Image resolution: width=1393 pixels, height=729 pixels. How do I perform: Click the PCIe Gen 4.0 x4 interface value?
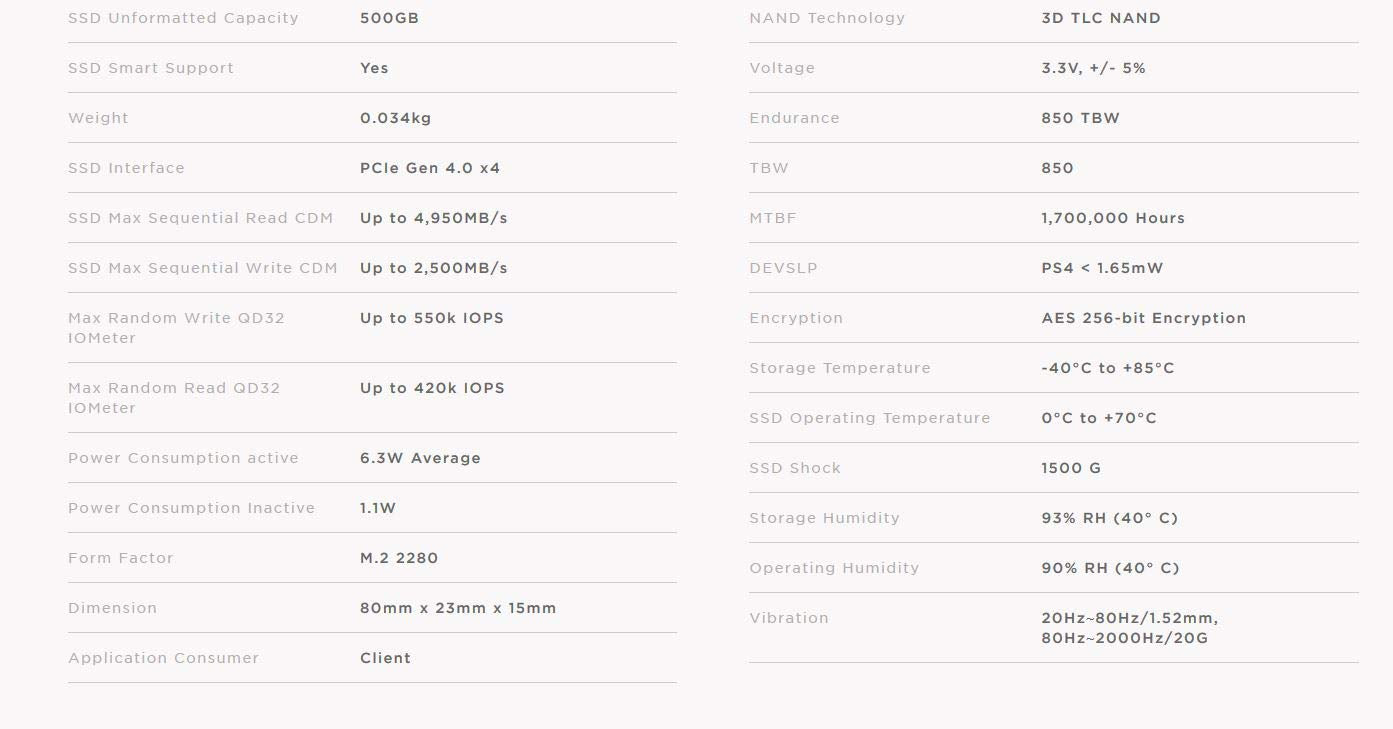[430, 168]
